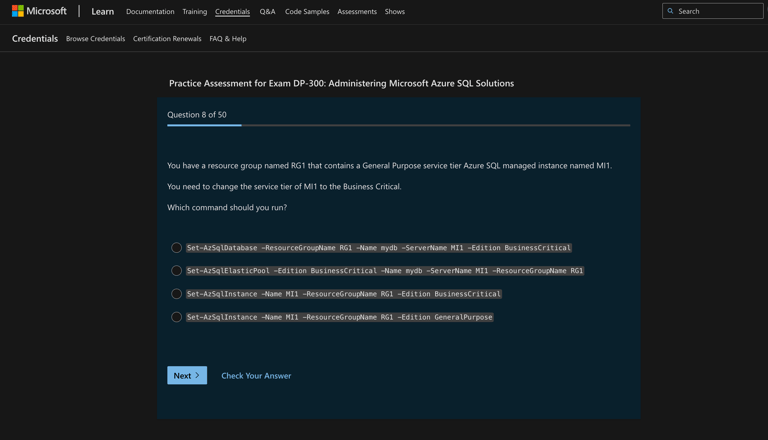This screenshot has height=440, width=768.
Task: Choose Set-AzSqlInstance with Edition BusinessCritical
Action: point(177,294)
